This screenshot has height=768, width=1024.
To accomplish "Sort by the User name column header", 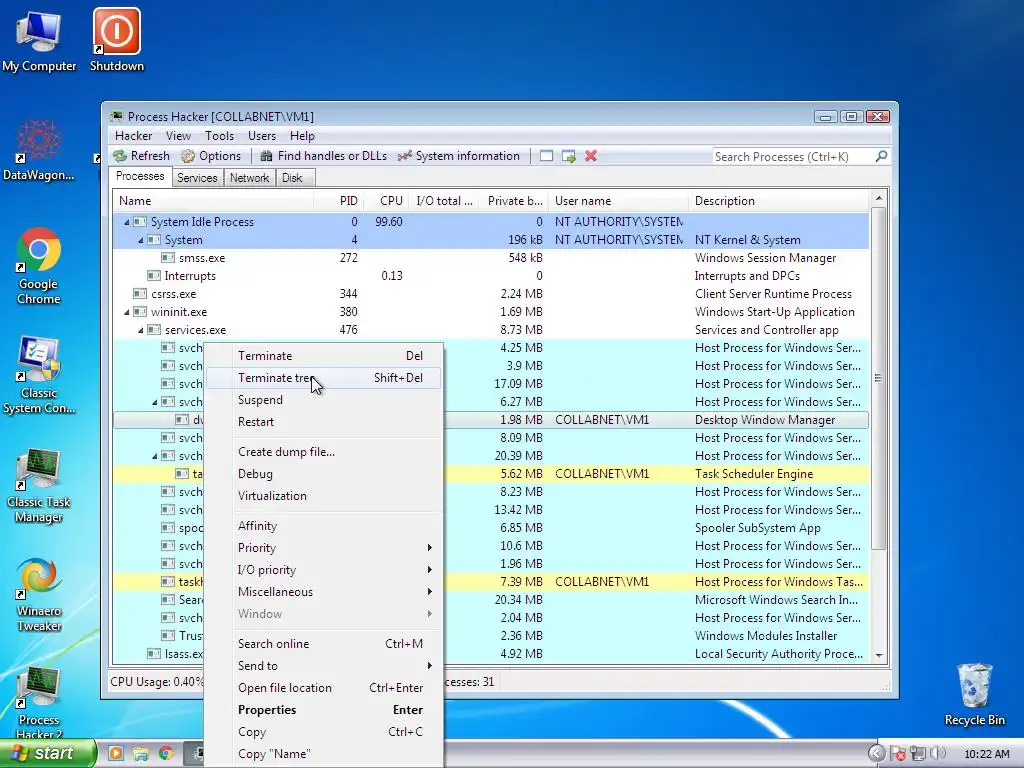I will (619, 201).
